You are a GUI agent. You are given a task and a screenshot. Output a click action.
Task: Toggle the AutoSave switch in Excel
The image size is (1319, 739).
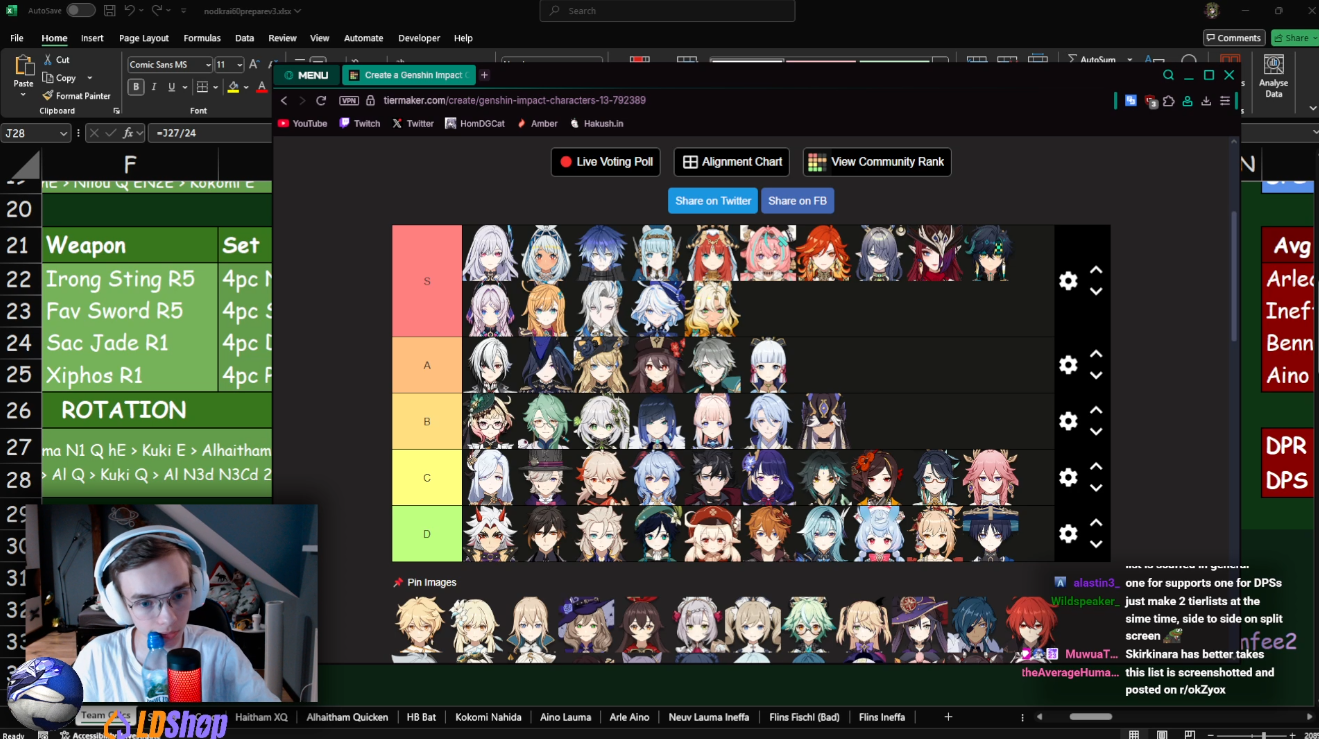pyautogui.click(x=80, y=11)
